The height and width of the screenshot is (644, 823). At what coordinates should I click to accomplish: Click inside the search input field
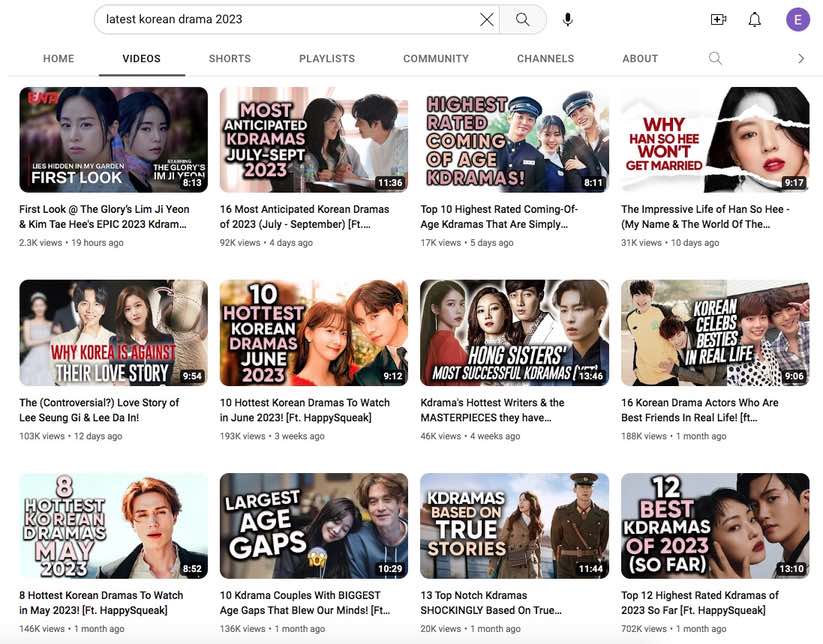[280, 18]
